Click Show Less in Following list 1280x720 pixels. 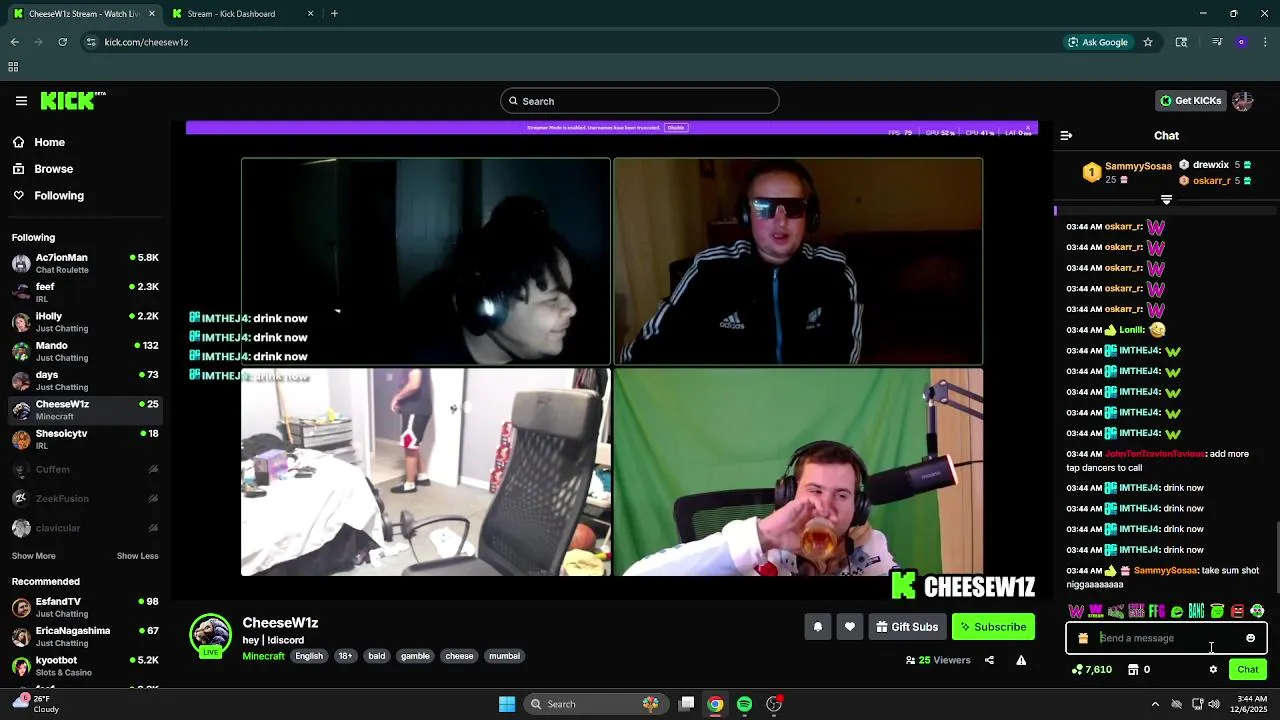pyautogui.click(x=137, y=556)
